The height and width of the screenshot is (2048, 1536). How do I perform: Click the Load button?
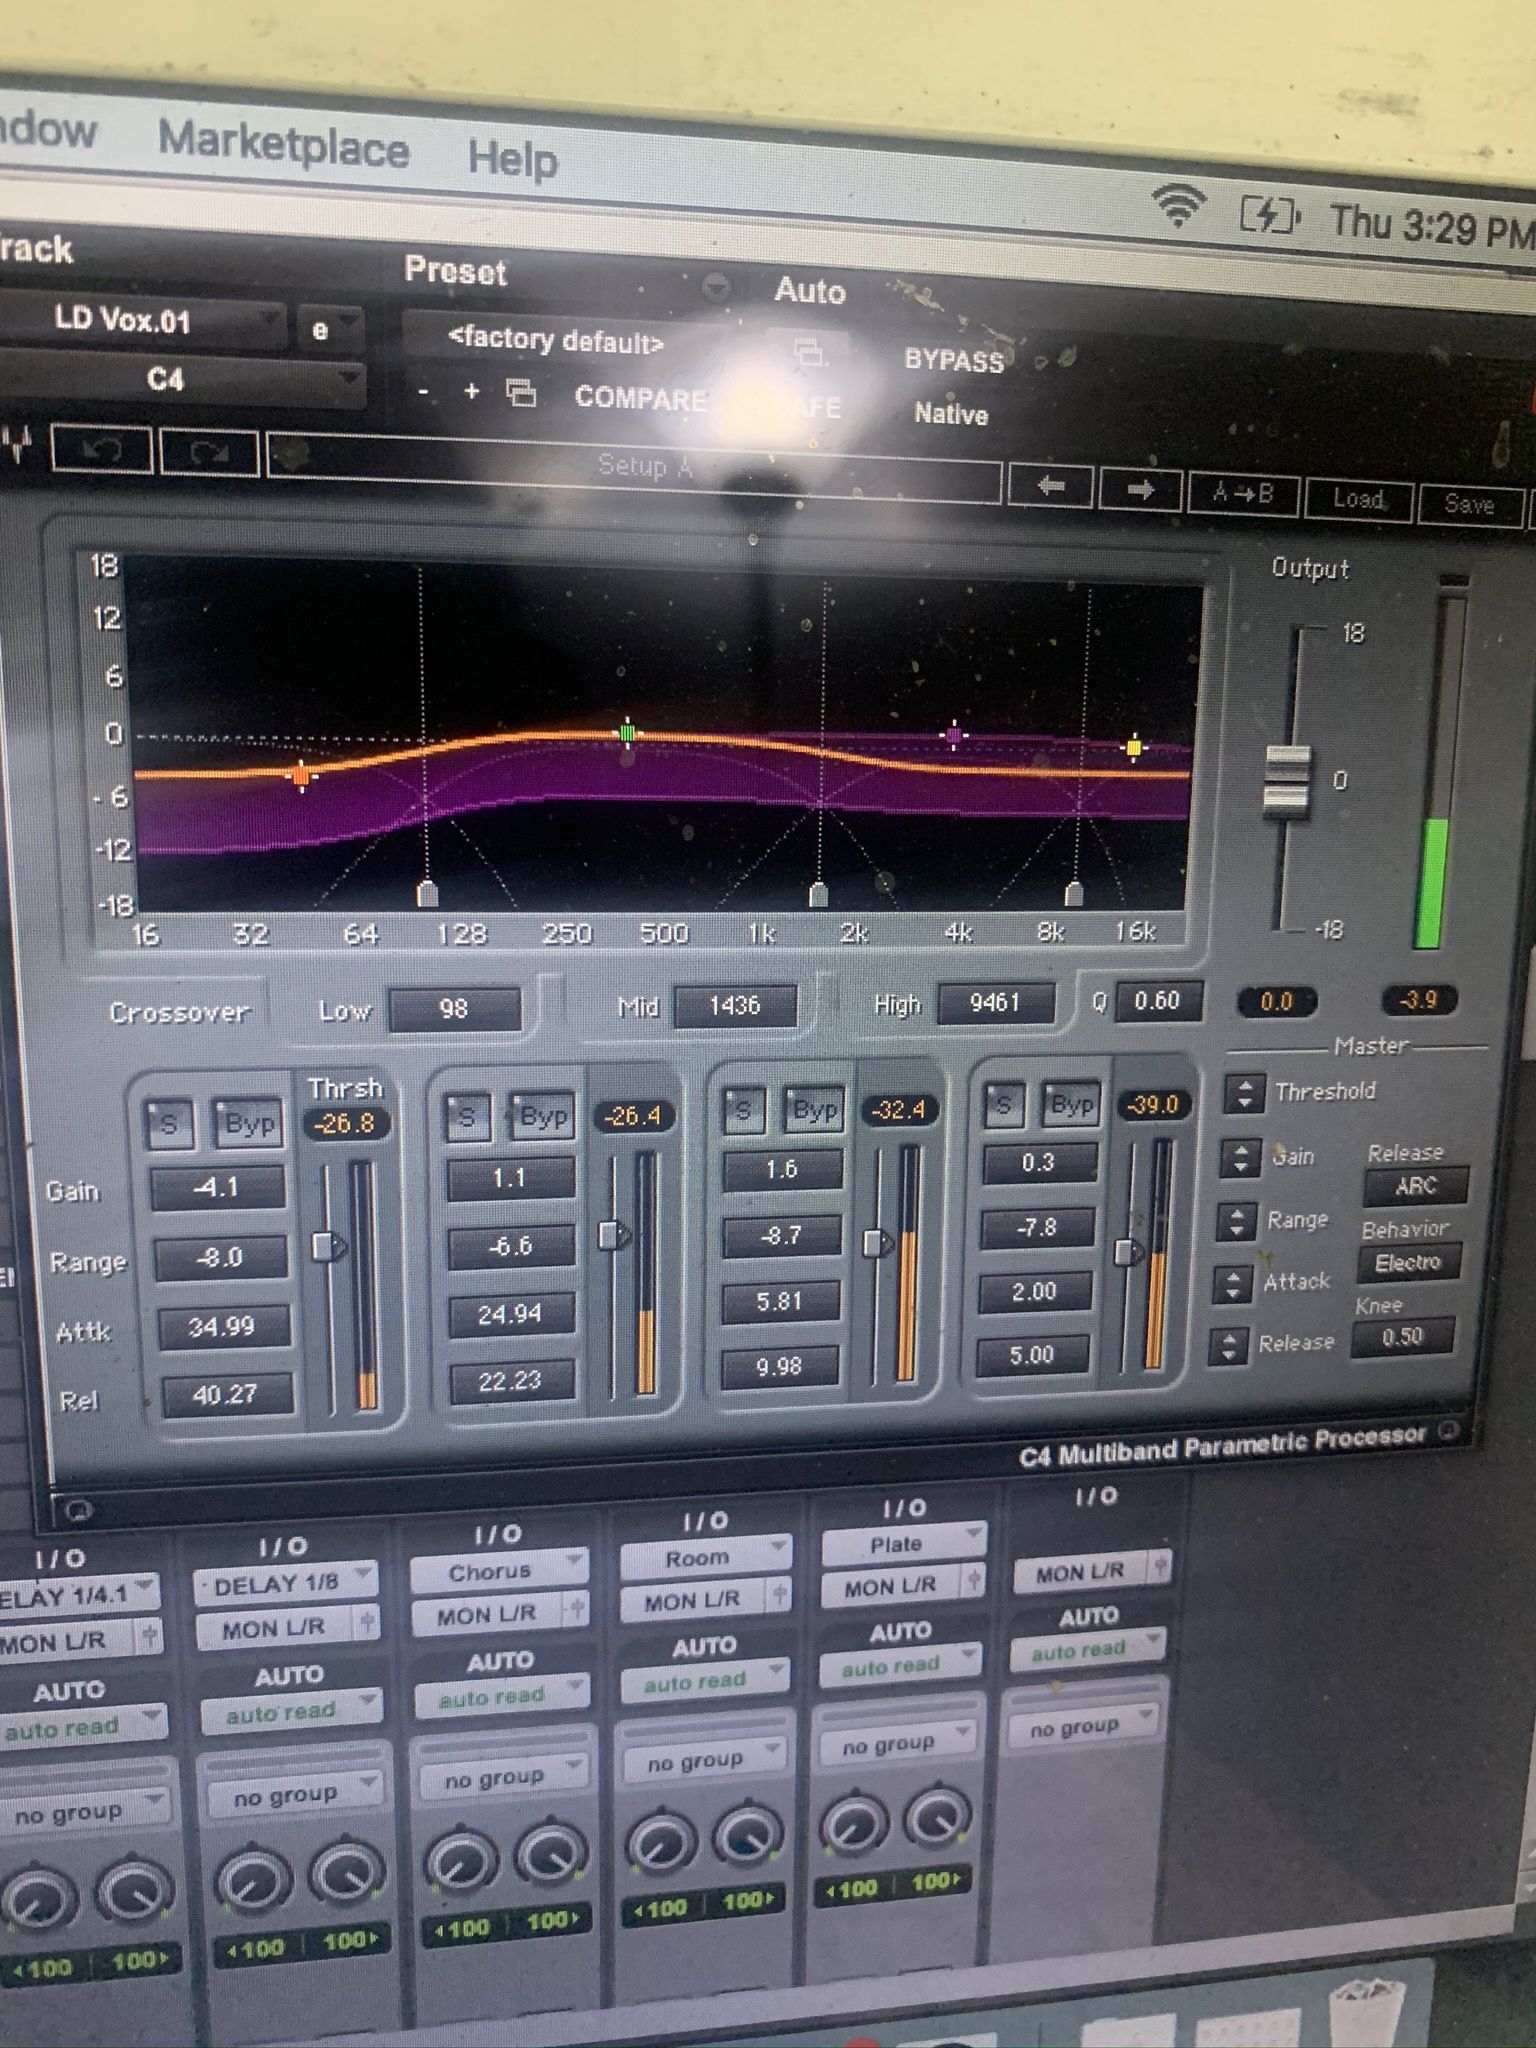click(x=1358, y=498)
